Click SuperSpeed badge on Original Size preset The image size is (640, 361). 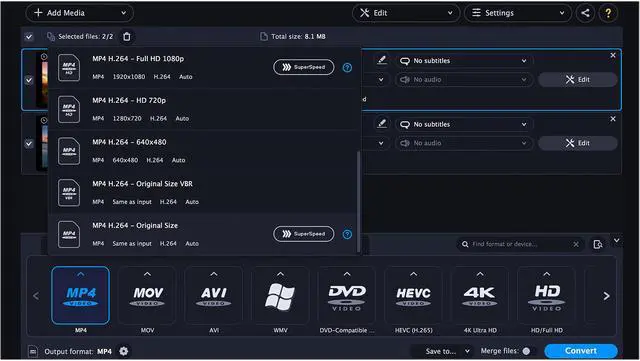coord(303,234)
